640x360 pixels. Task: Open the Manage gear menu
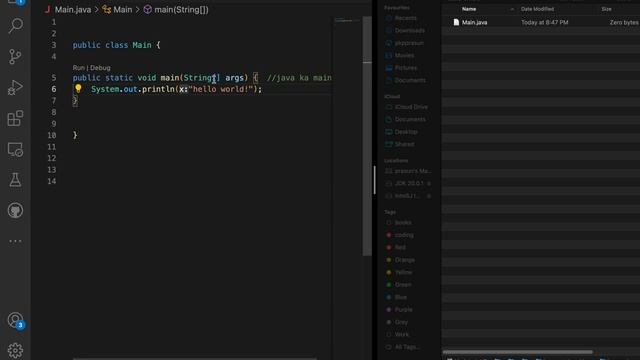(x=15, y=350)
